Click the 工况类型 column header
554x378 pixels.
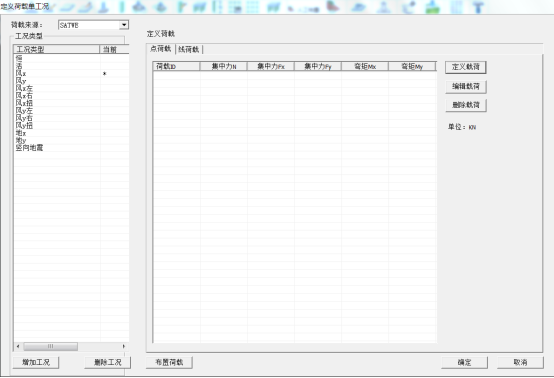pyautogui.click(x=57, y=49)
